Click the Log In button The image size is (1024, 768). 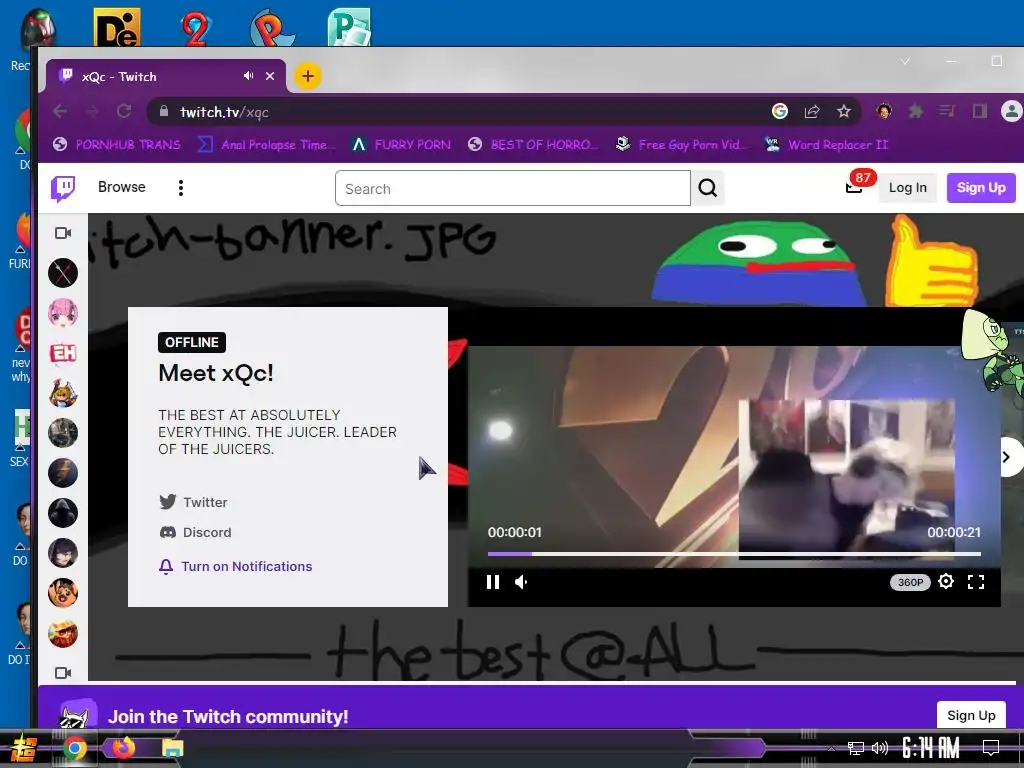click(x=907, y=187)
